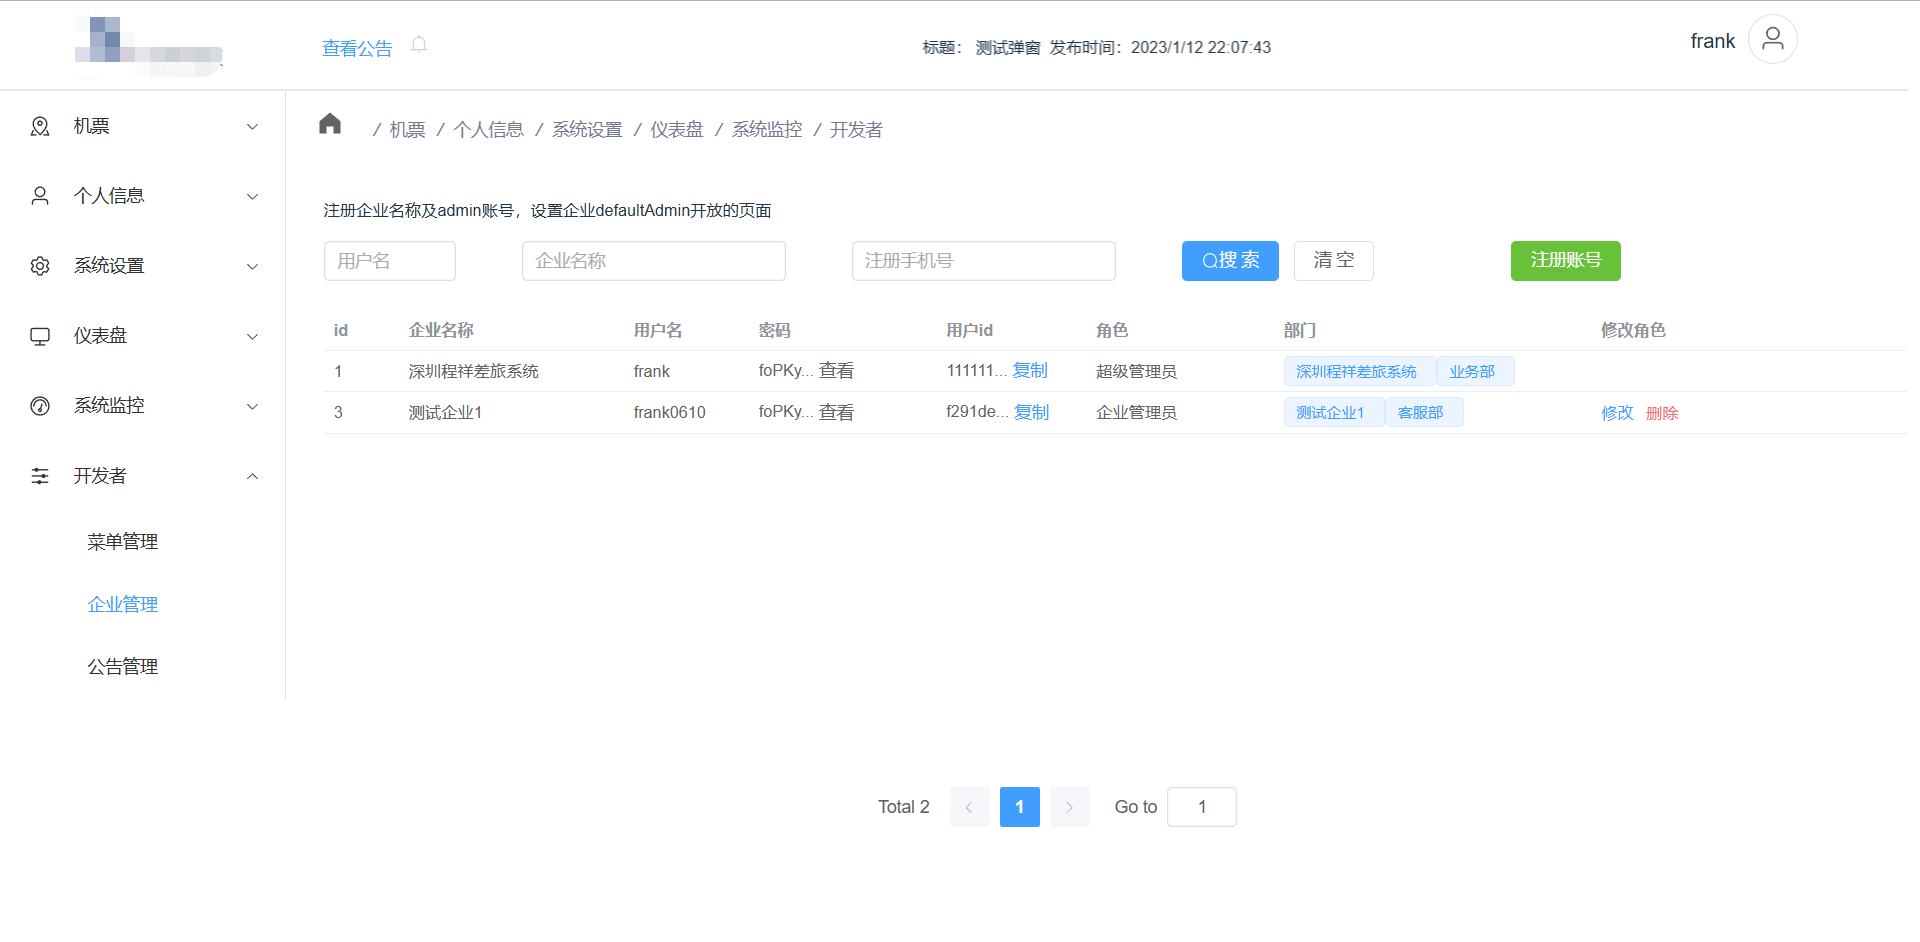The image size is (1920, 942).
Task: Click the announcement title 测试弹窗 text
Action: point(1008,47)
